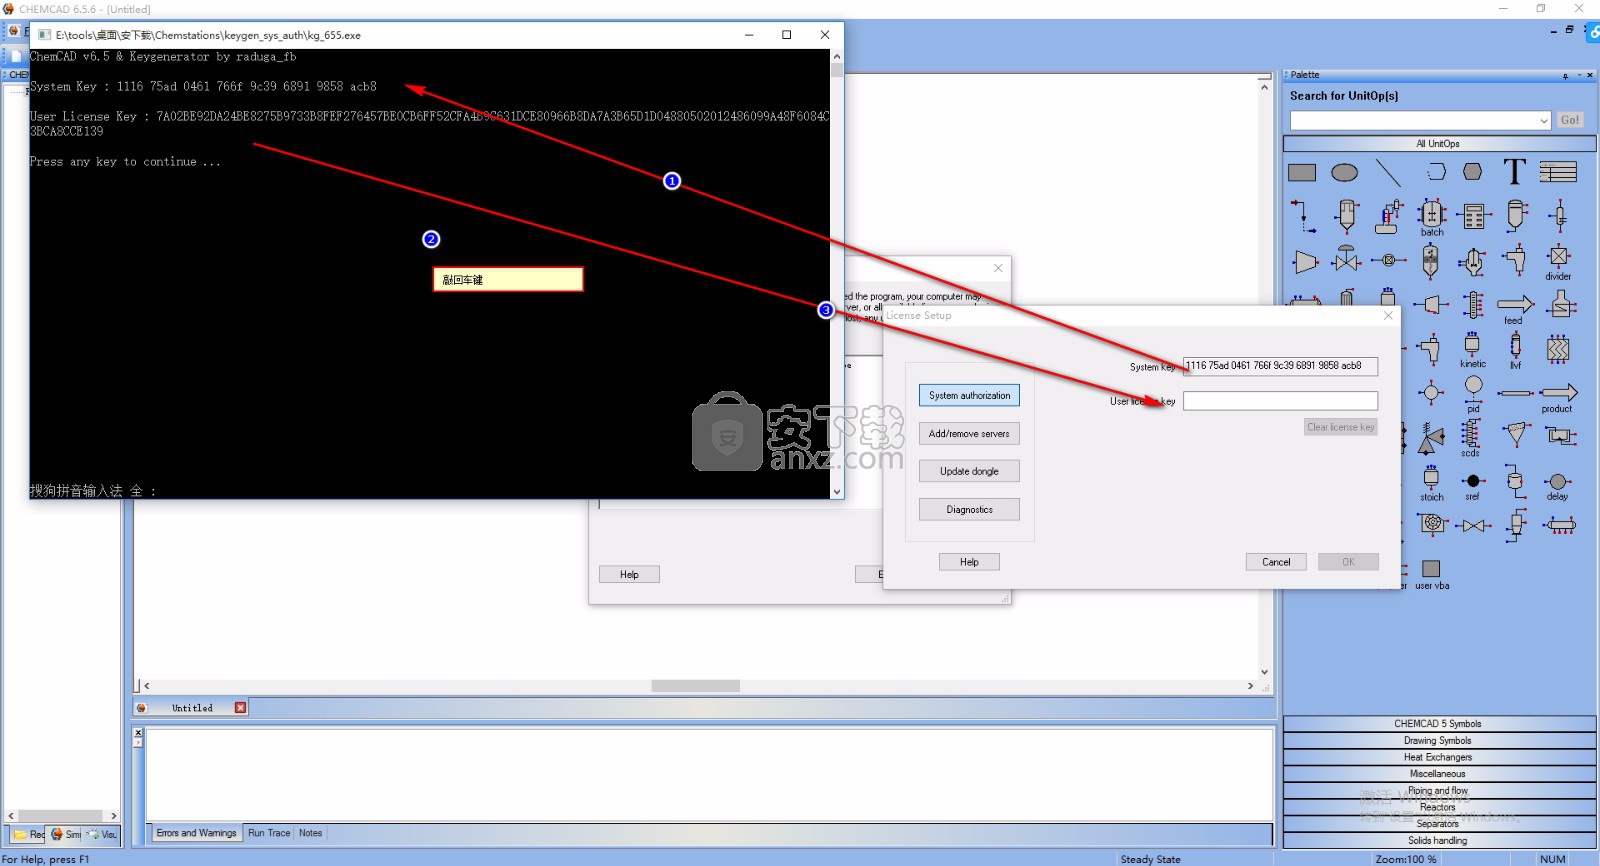Click Add/remove servers button

pos(969,433)
